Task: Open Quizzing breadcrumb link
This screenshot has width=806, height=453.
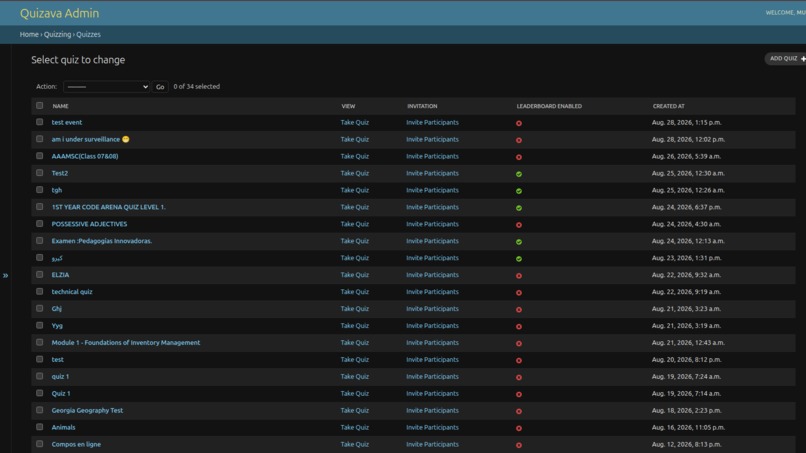Action: (x=57, y=34)
